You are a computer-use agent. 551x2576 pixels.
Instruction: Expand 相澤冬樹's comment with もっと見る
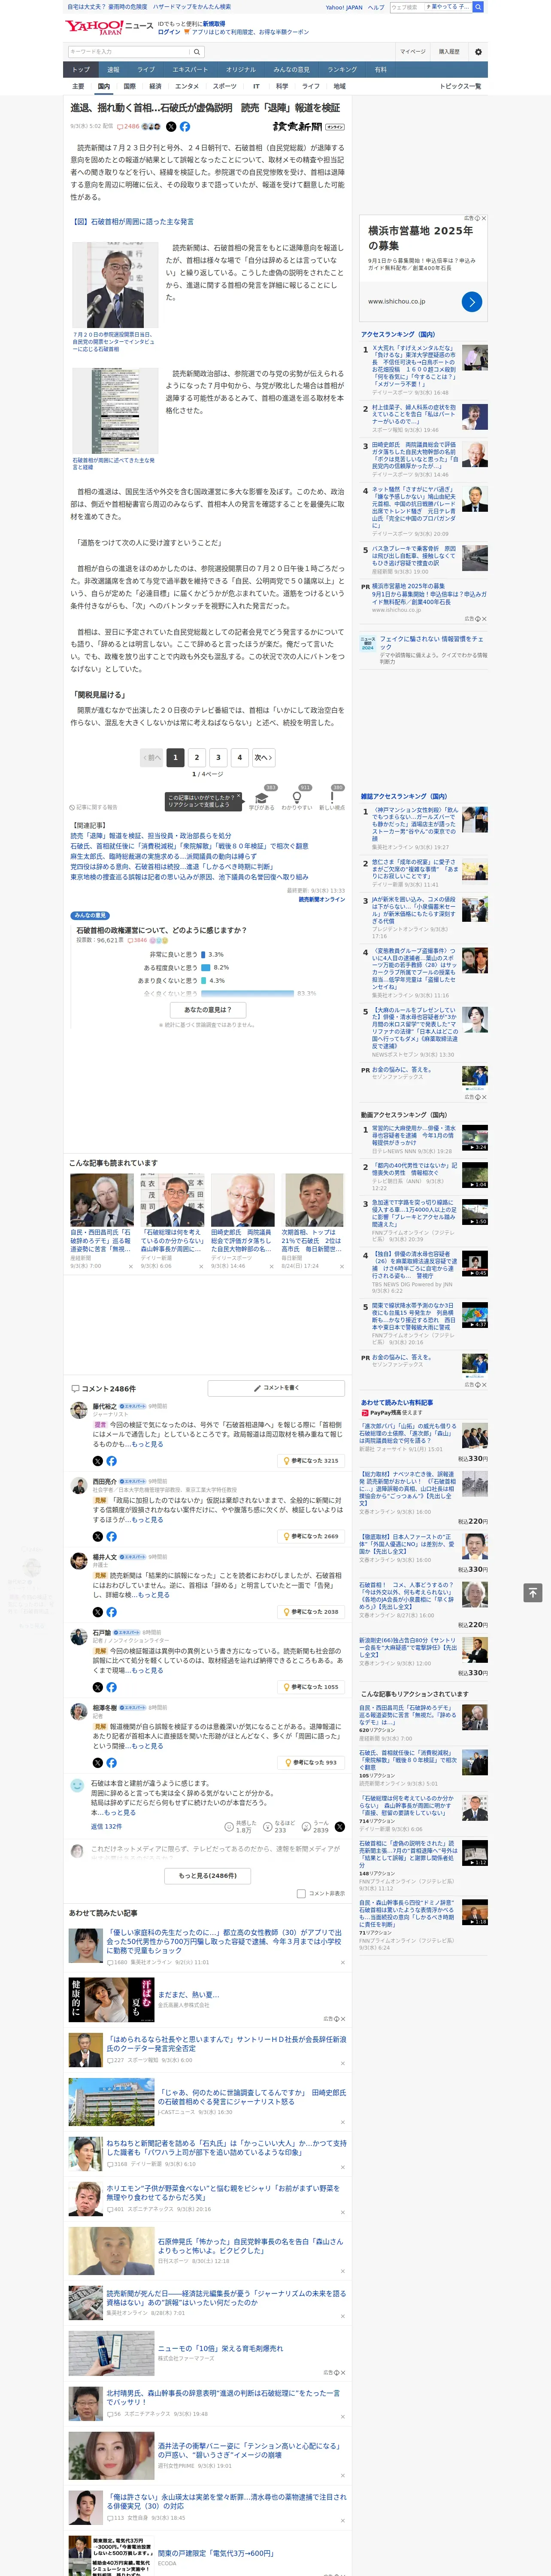pos(147,1746)
